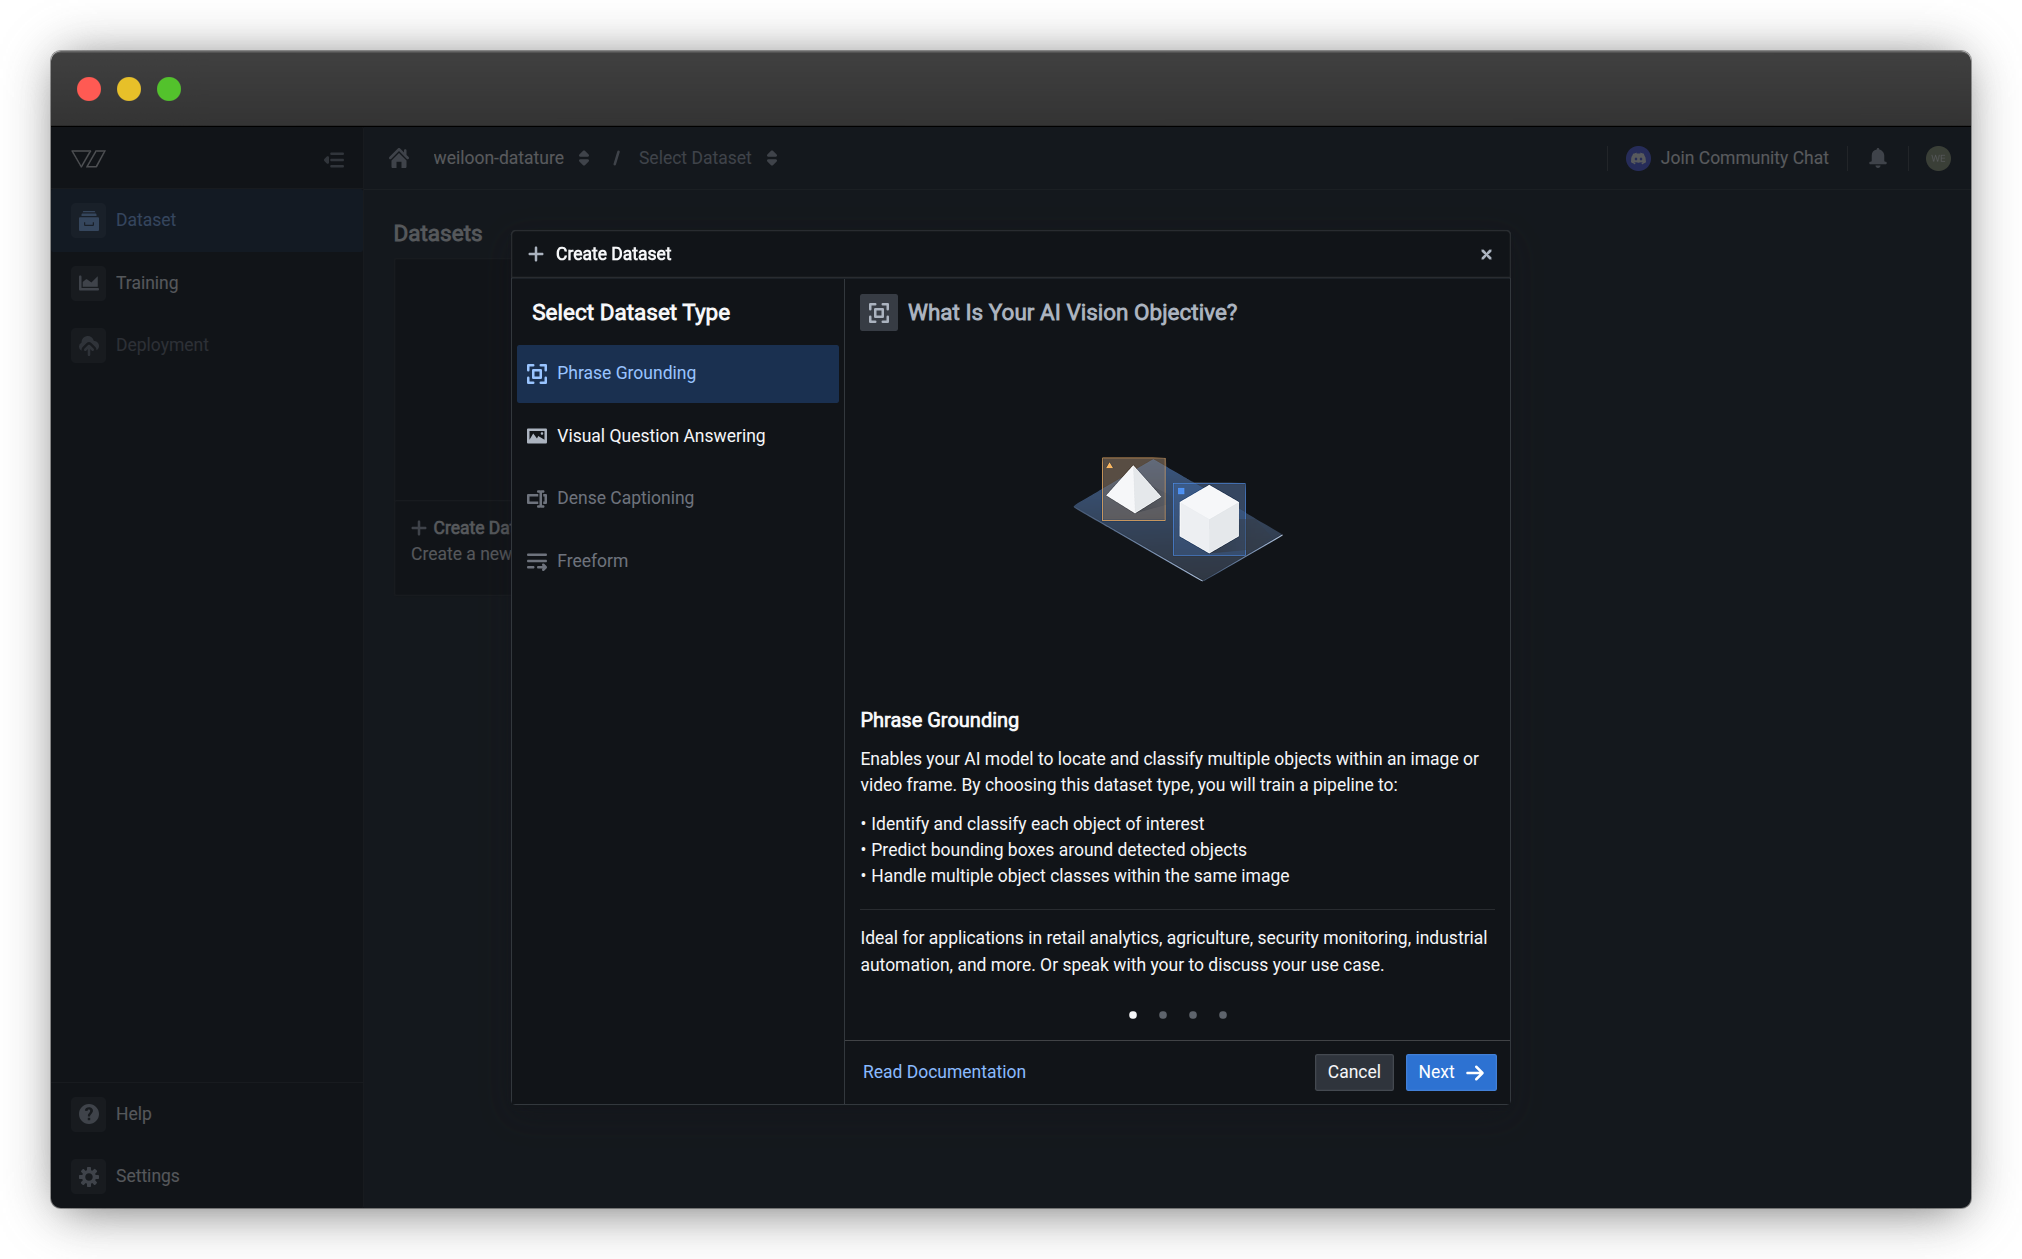The image size is (2022, 1259).
Task: Switch to the Phrase Grounding option
Action: pos(626,373)
